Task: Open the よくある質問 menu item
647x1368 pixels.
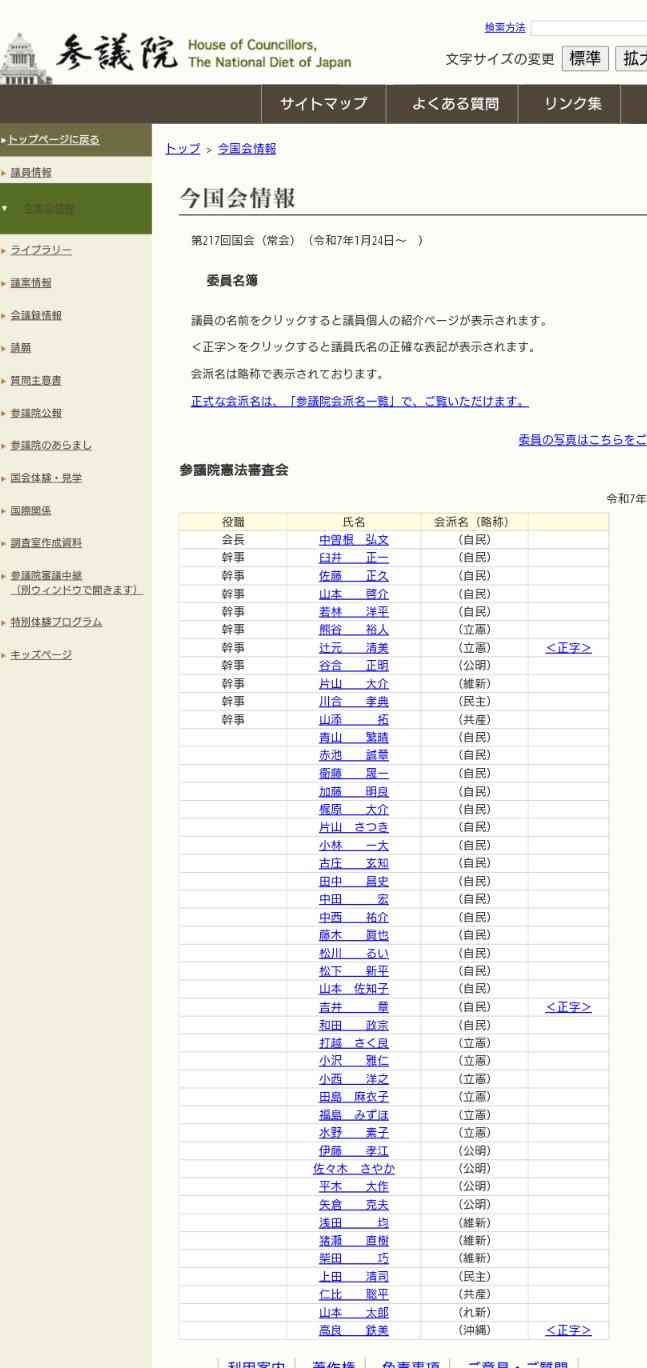Action: pos(456,104)
